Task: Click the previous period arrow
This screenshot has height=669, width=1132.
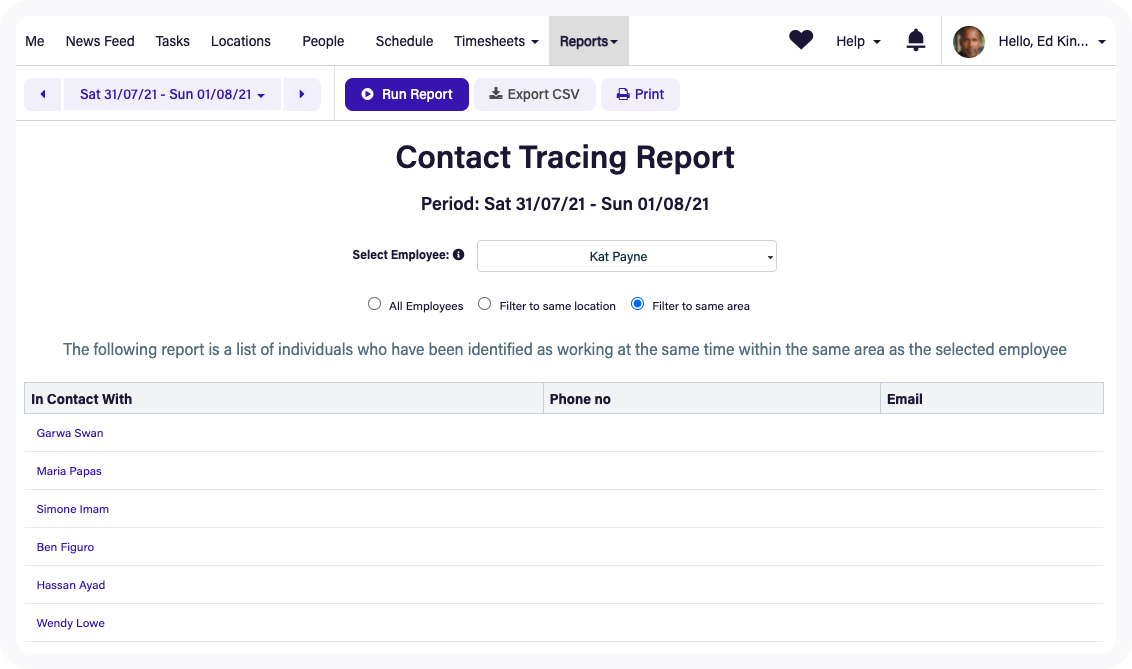Action: [42, 93]
